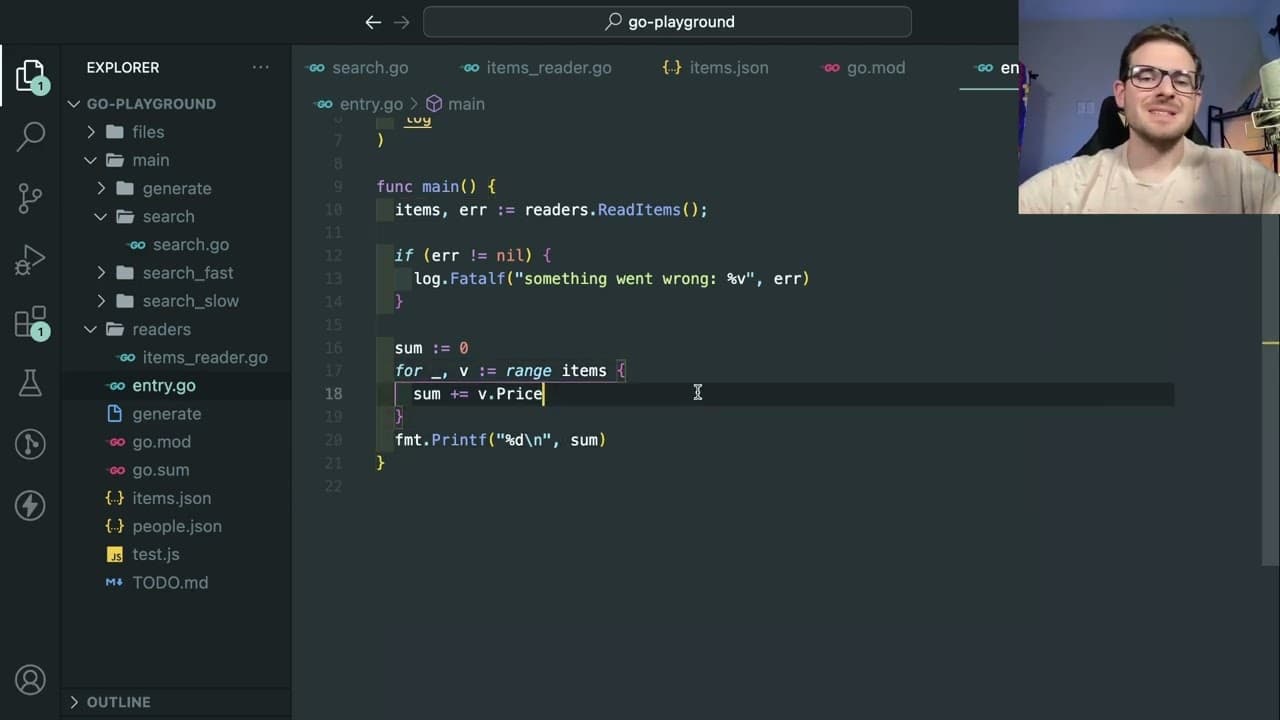The height and width of the screenshot is (720, 1280).
Task: Click the ReadItems call on line 10
Action: tap(639, 210)
